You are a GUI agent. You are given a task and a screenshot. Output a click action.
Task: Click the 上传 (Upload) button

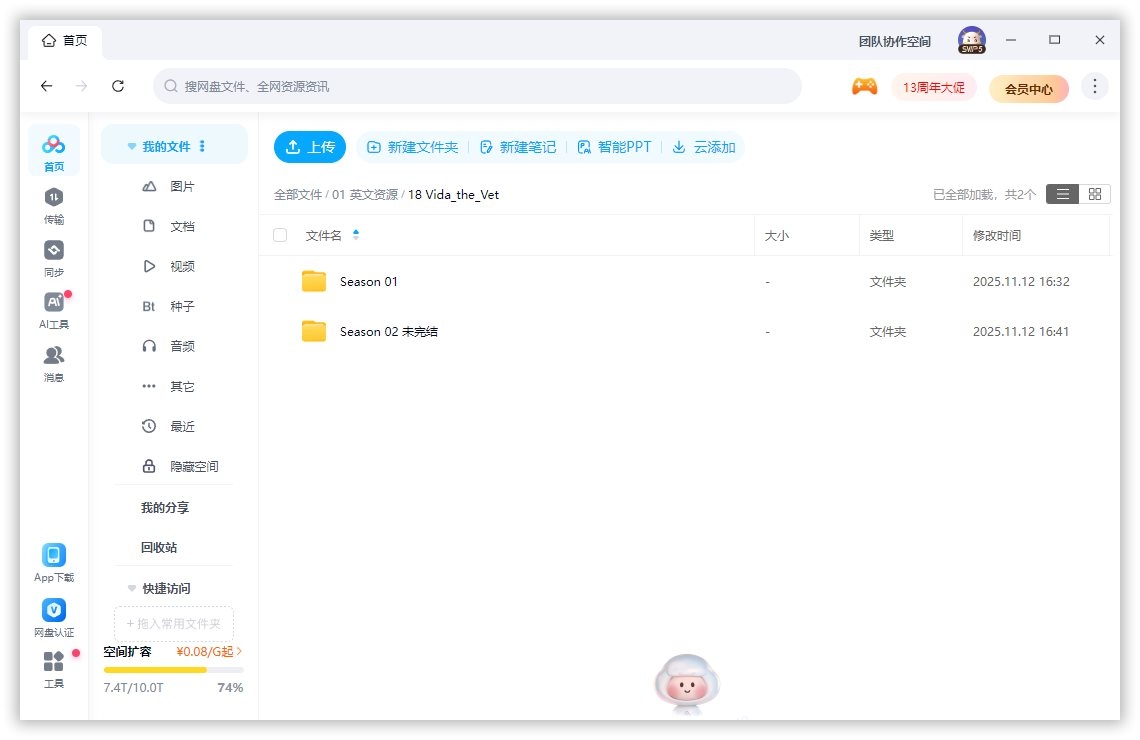[x=310, y=146]
